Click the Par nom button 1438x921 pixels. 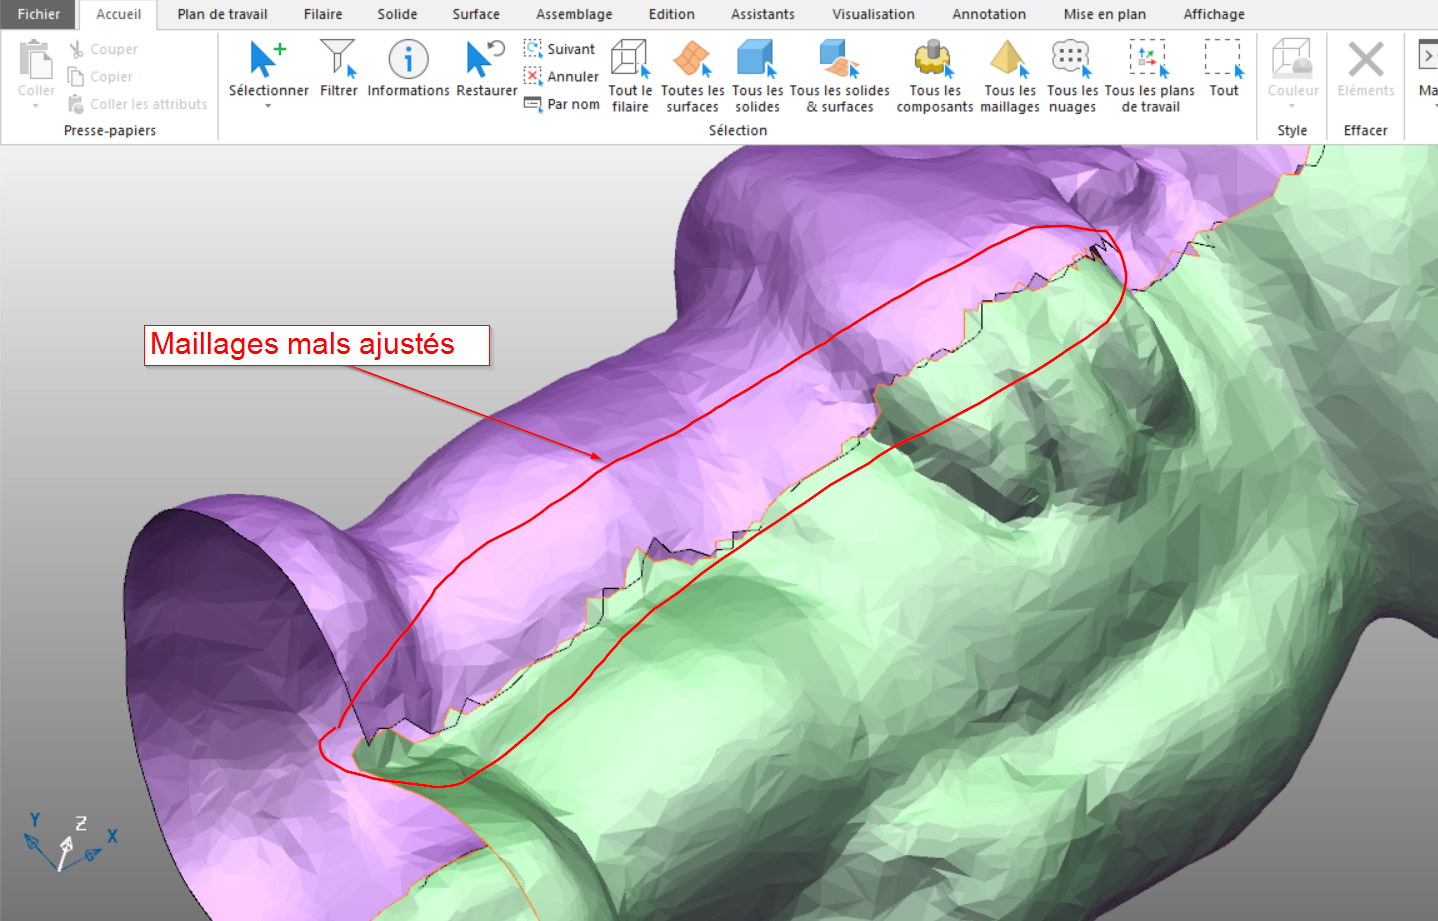pos(562,104)
